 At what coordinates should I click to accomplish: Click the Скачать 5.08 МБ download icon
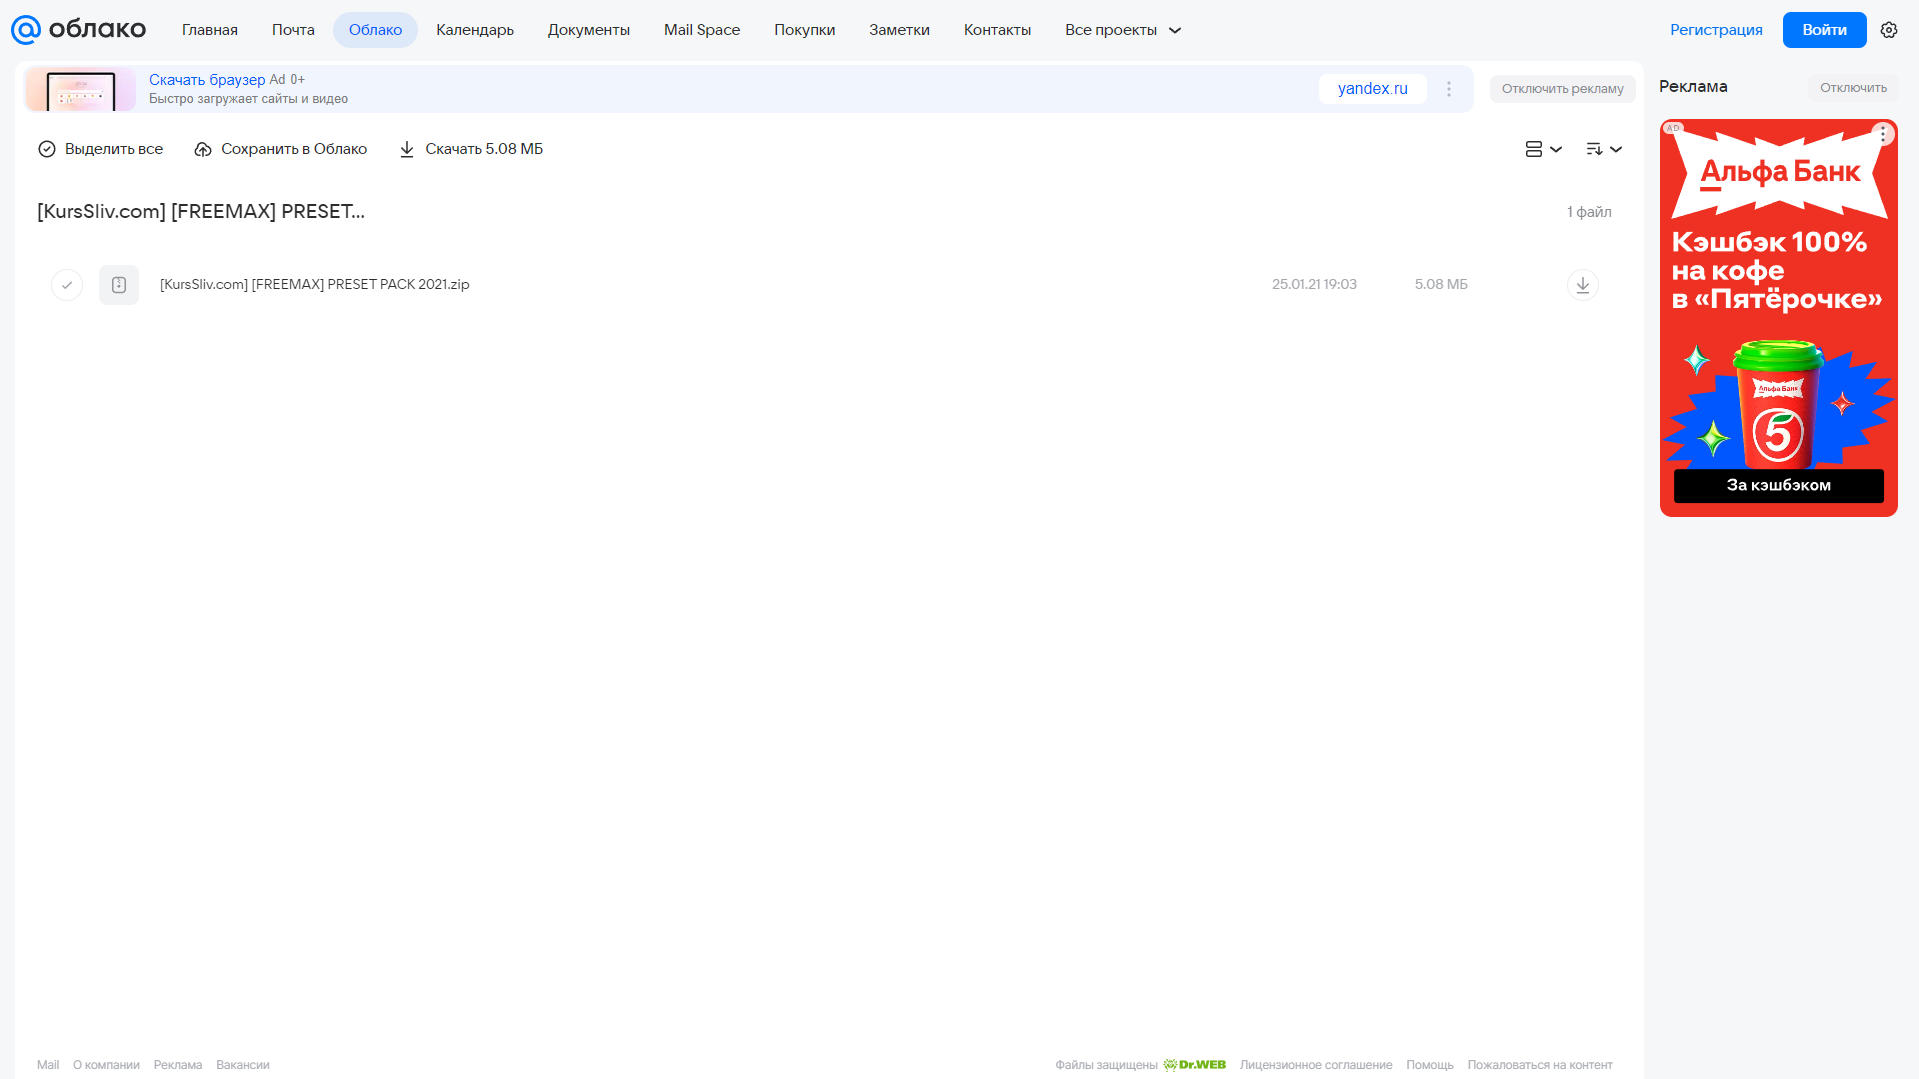pos(407,149)
